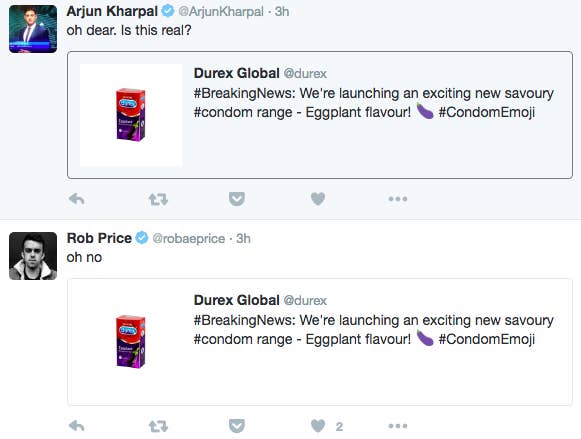Open the @ArjunKharpal handle

221,11
